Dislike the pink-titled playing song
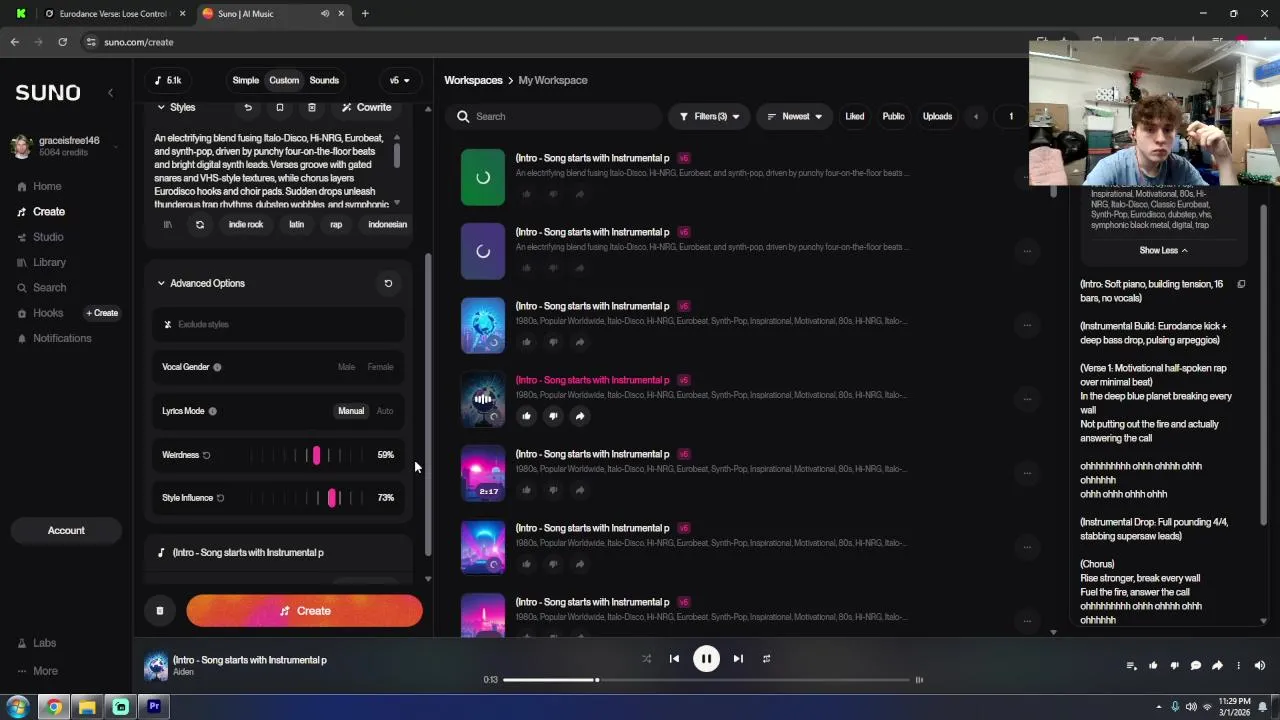The image size is (1280, 720). point(553,416)
